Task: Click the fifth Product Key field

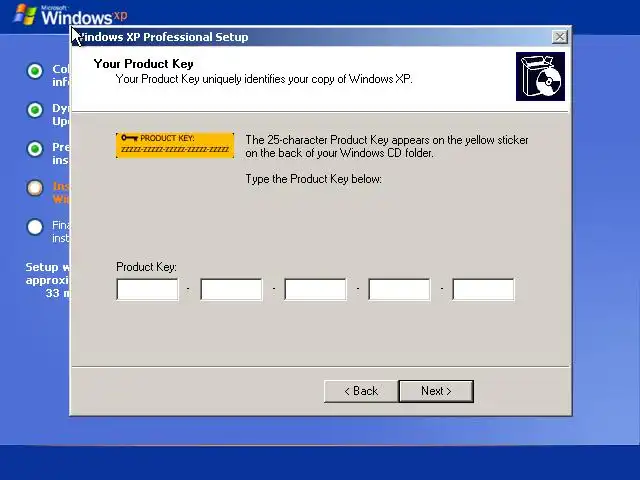Action: tap(484, 289)
